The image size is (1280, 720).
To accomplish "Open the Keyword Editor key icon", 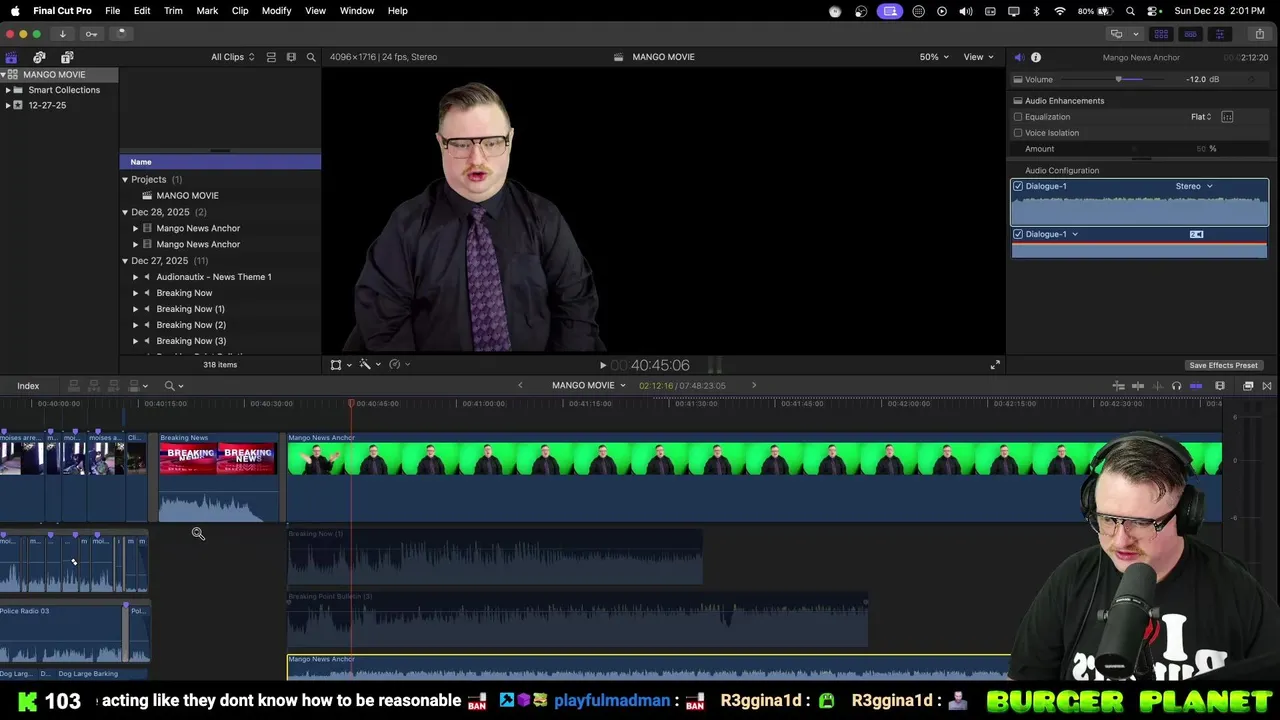I will click(x=91, y=33).
